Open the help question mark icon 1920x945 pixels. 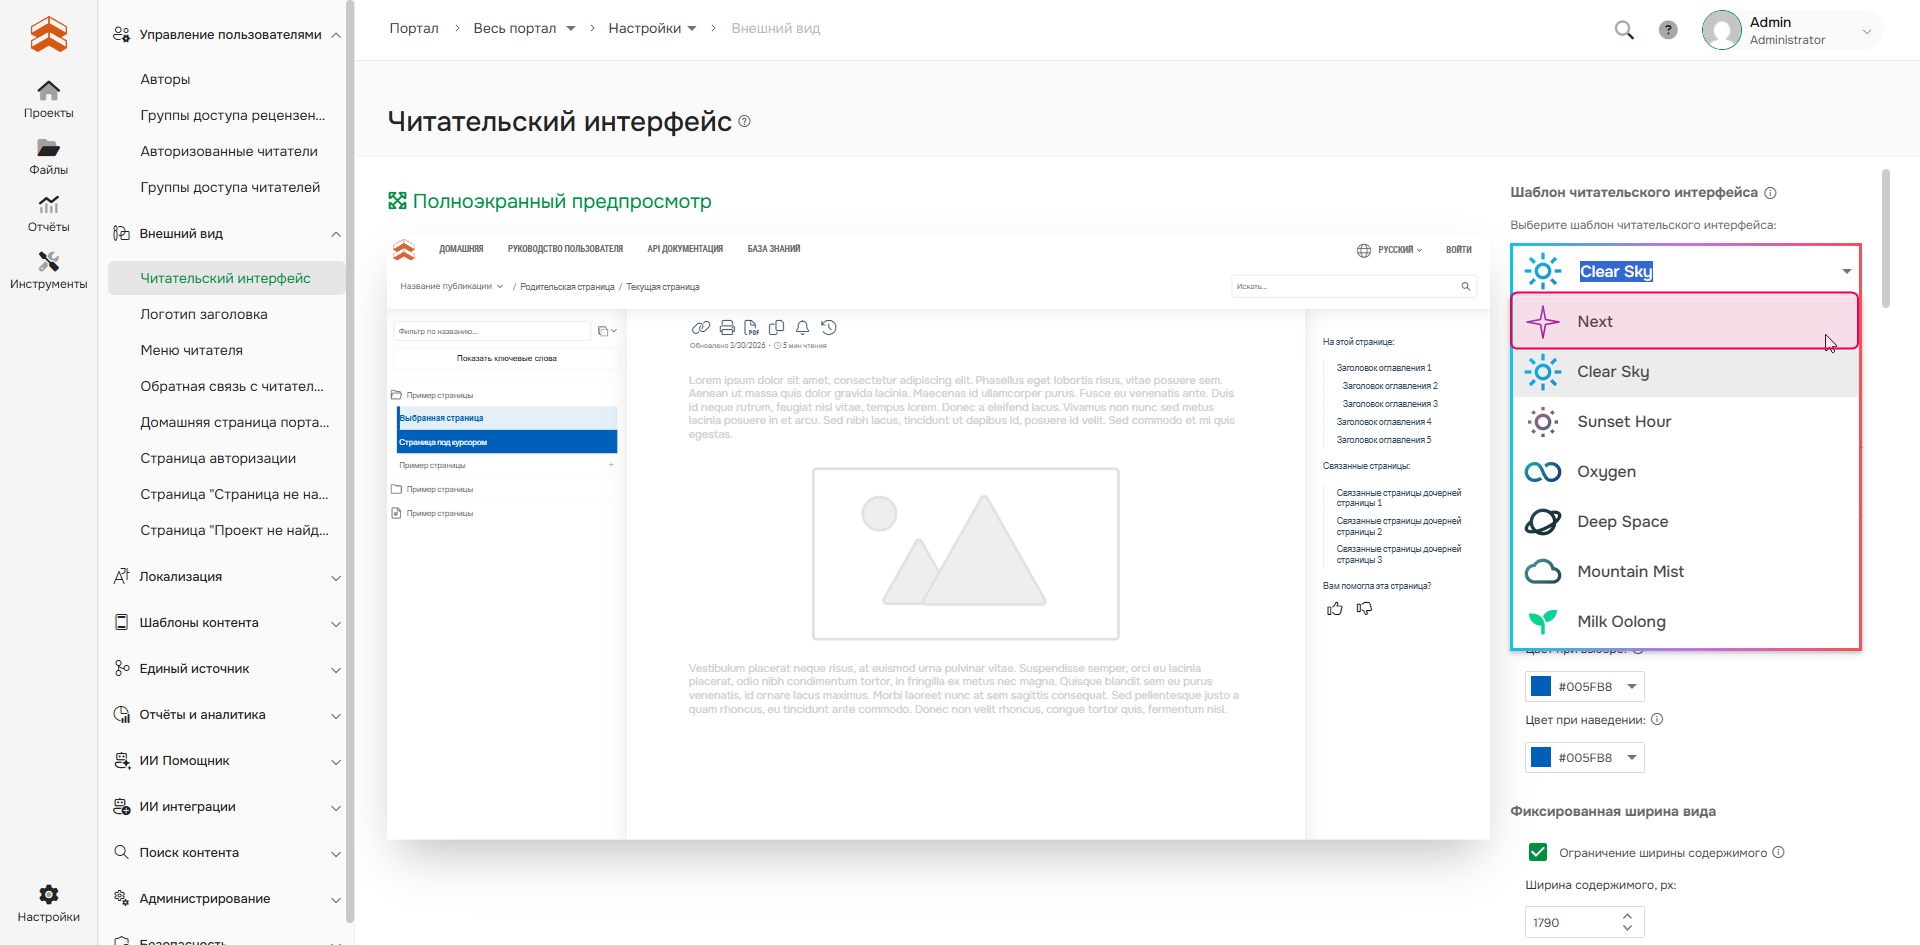coord(1668,30)
